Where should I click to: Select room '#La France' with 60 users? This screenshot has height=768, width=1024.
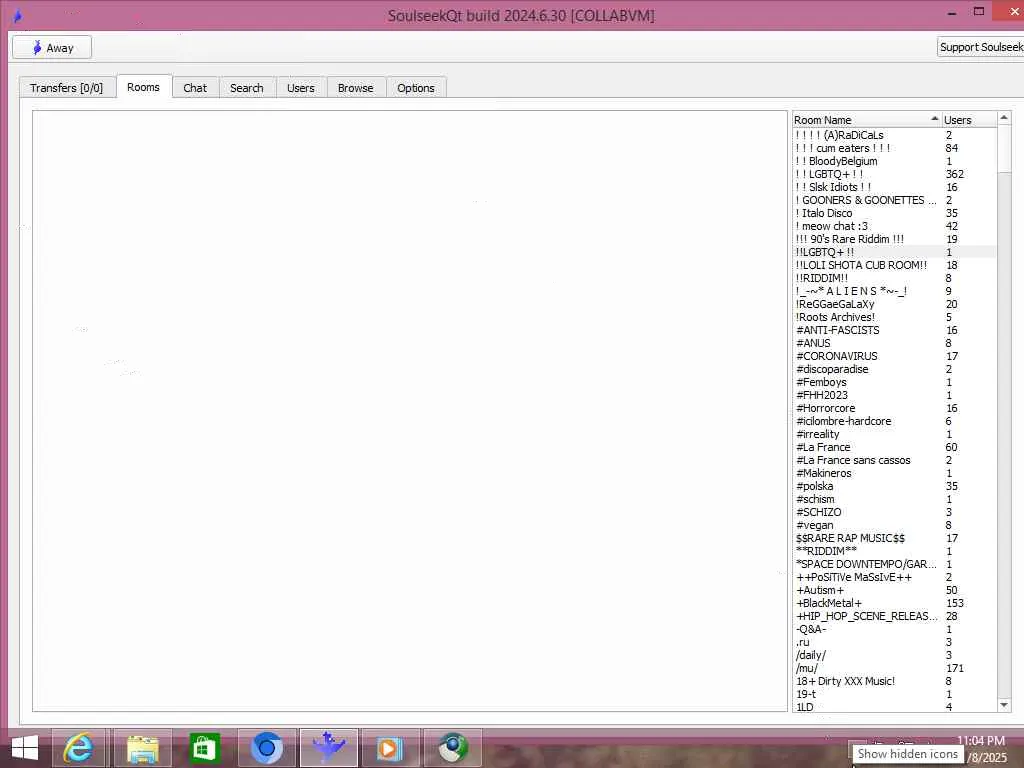click(x=894, y=447)
